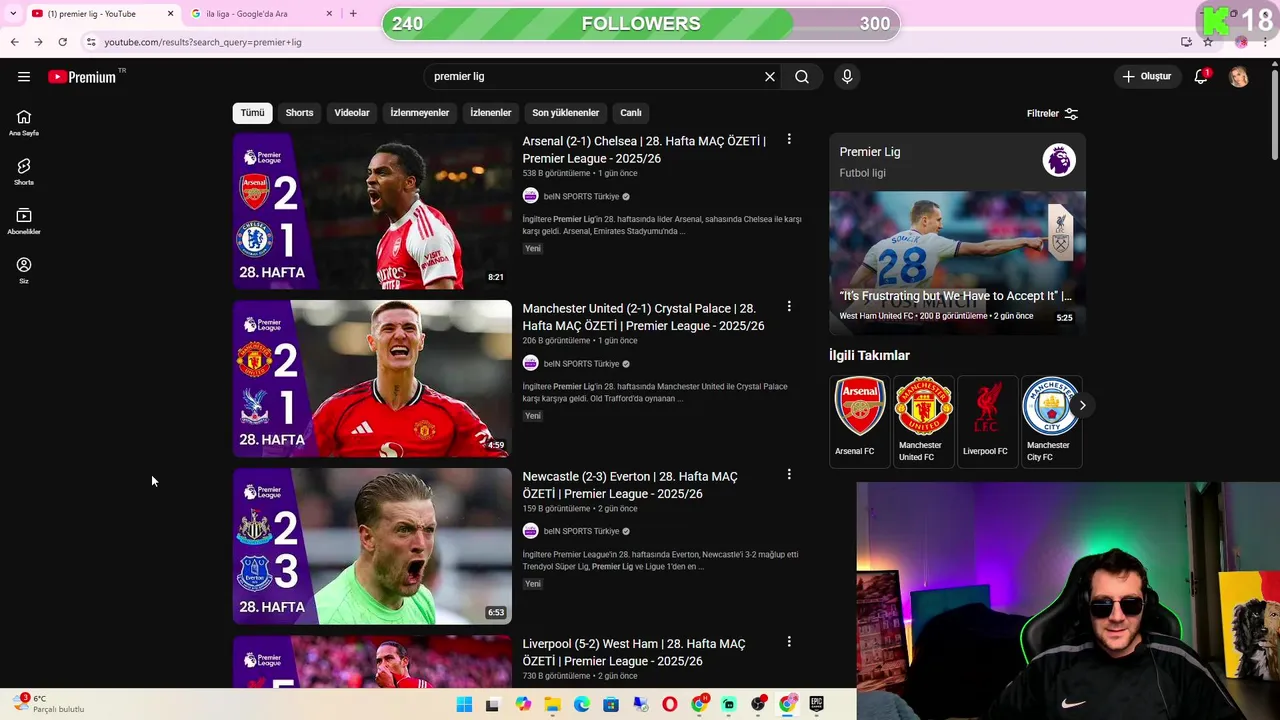
Task: Reload the page with the refresh icon
Action: 62,42
